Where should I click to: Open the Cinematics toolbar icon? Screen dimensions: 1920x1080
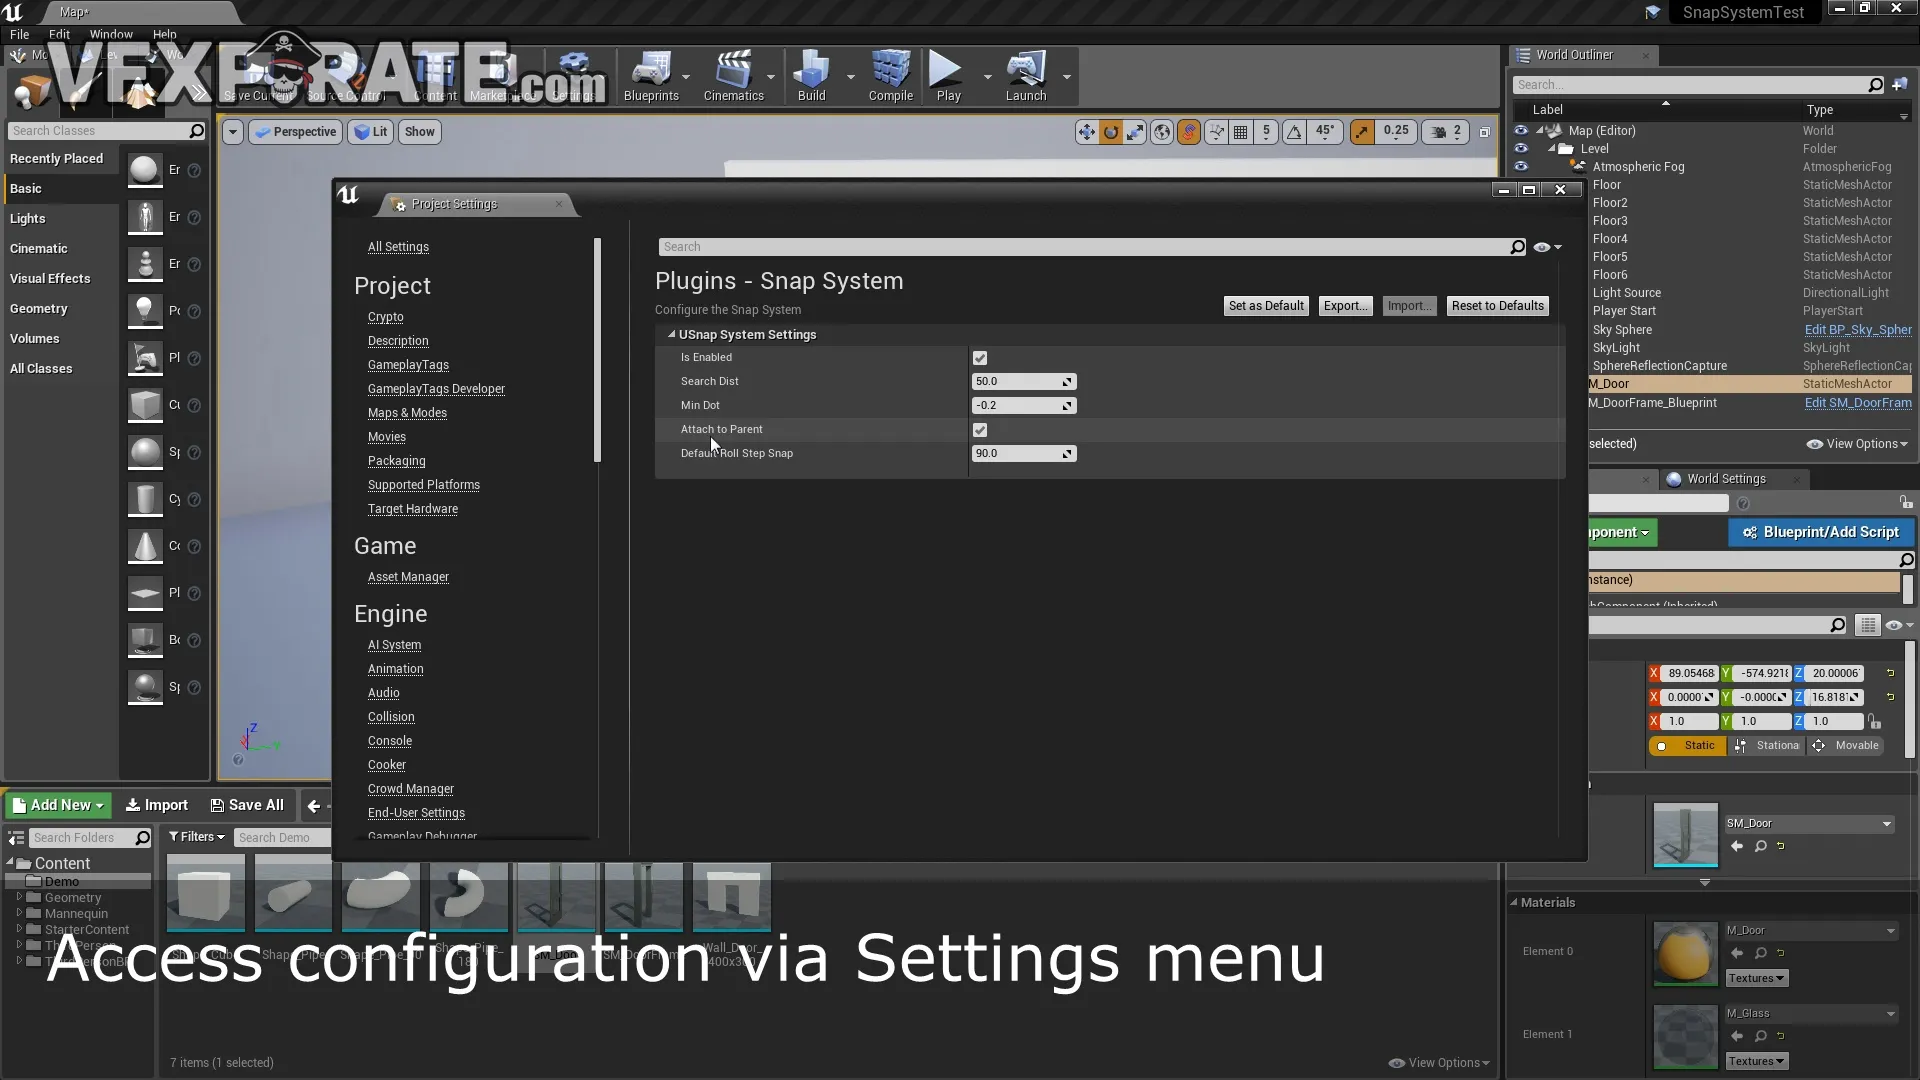click(733, 77)
